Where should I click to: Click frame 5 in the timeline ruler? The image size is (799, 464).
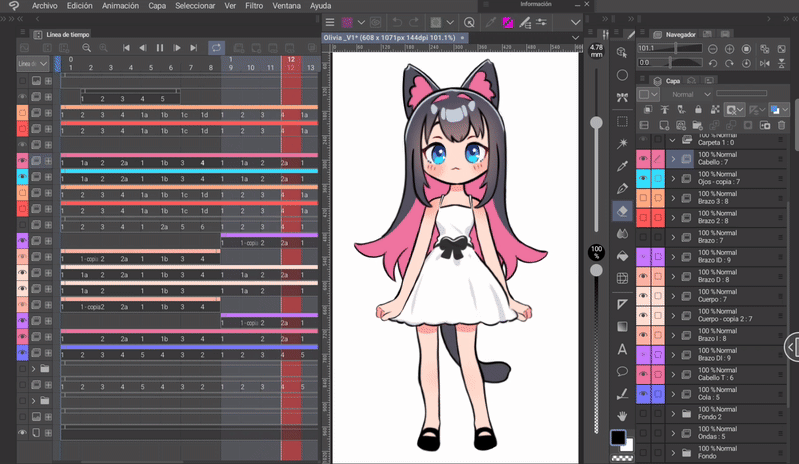(151, 67)
